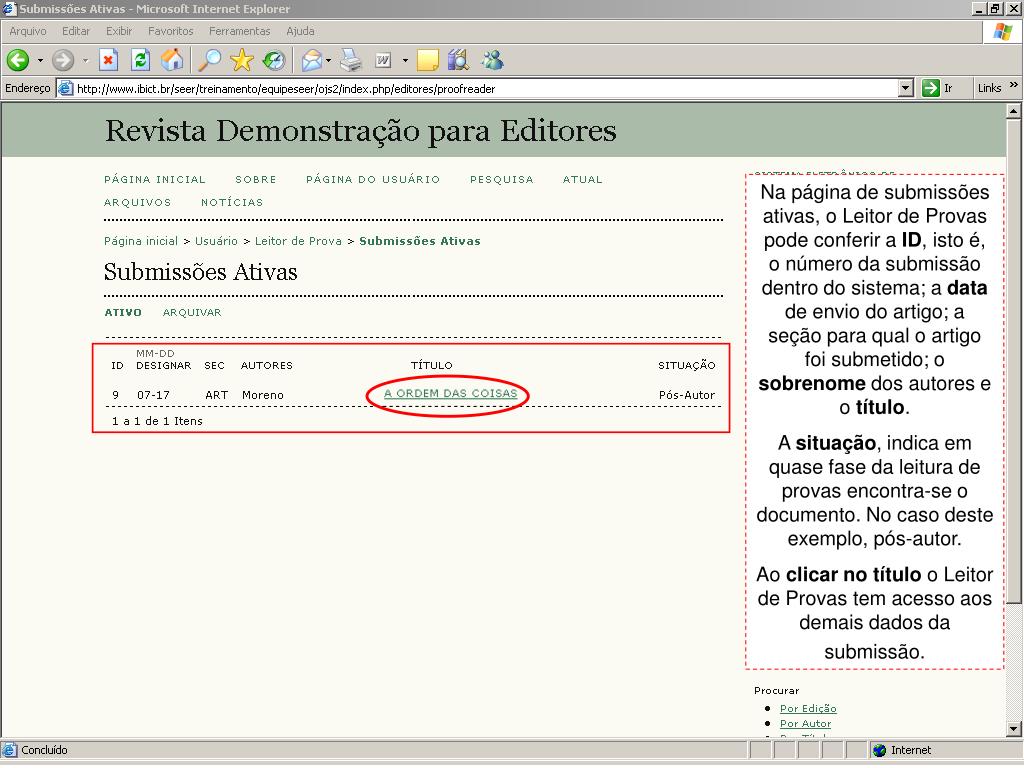Open Search with the magnifying glass icon
The image size is (1024, 768).
[210, 61]
